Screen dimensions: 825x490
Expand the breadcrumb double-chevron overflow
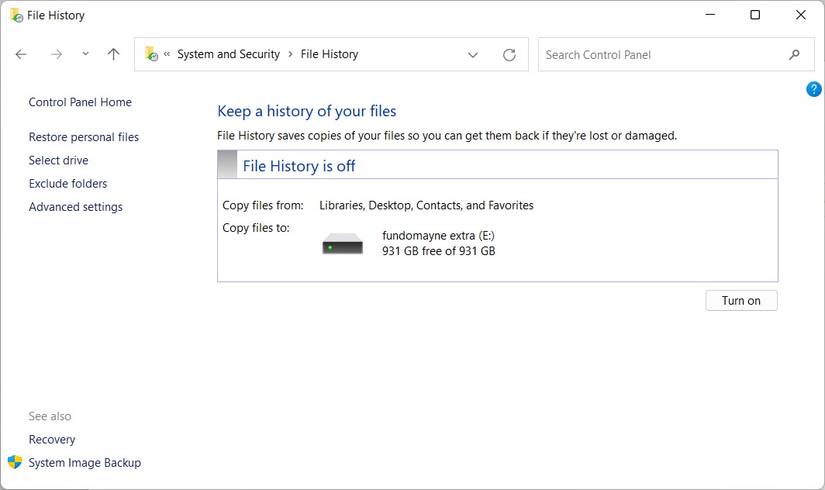coord(167,55)
